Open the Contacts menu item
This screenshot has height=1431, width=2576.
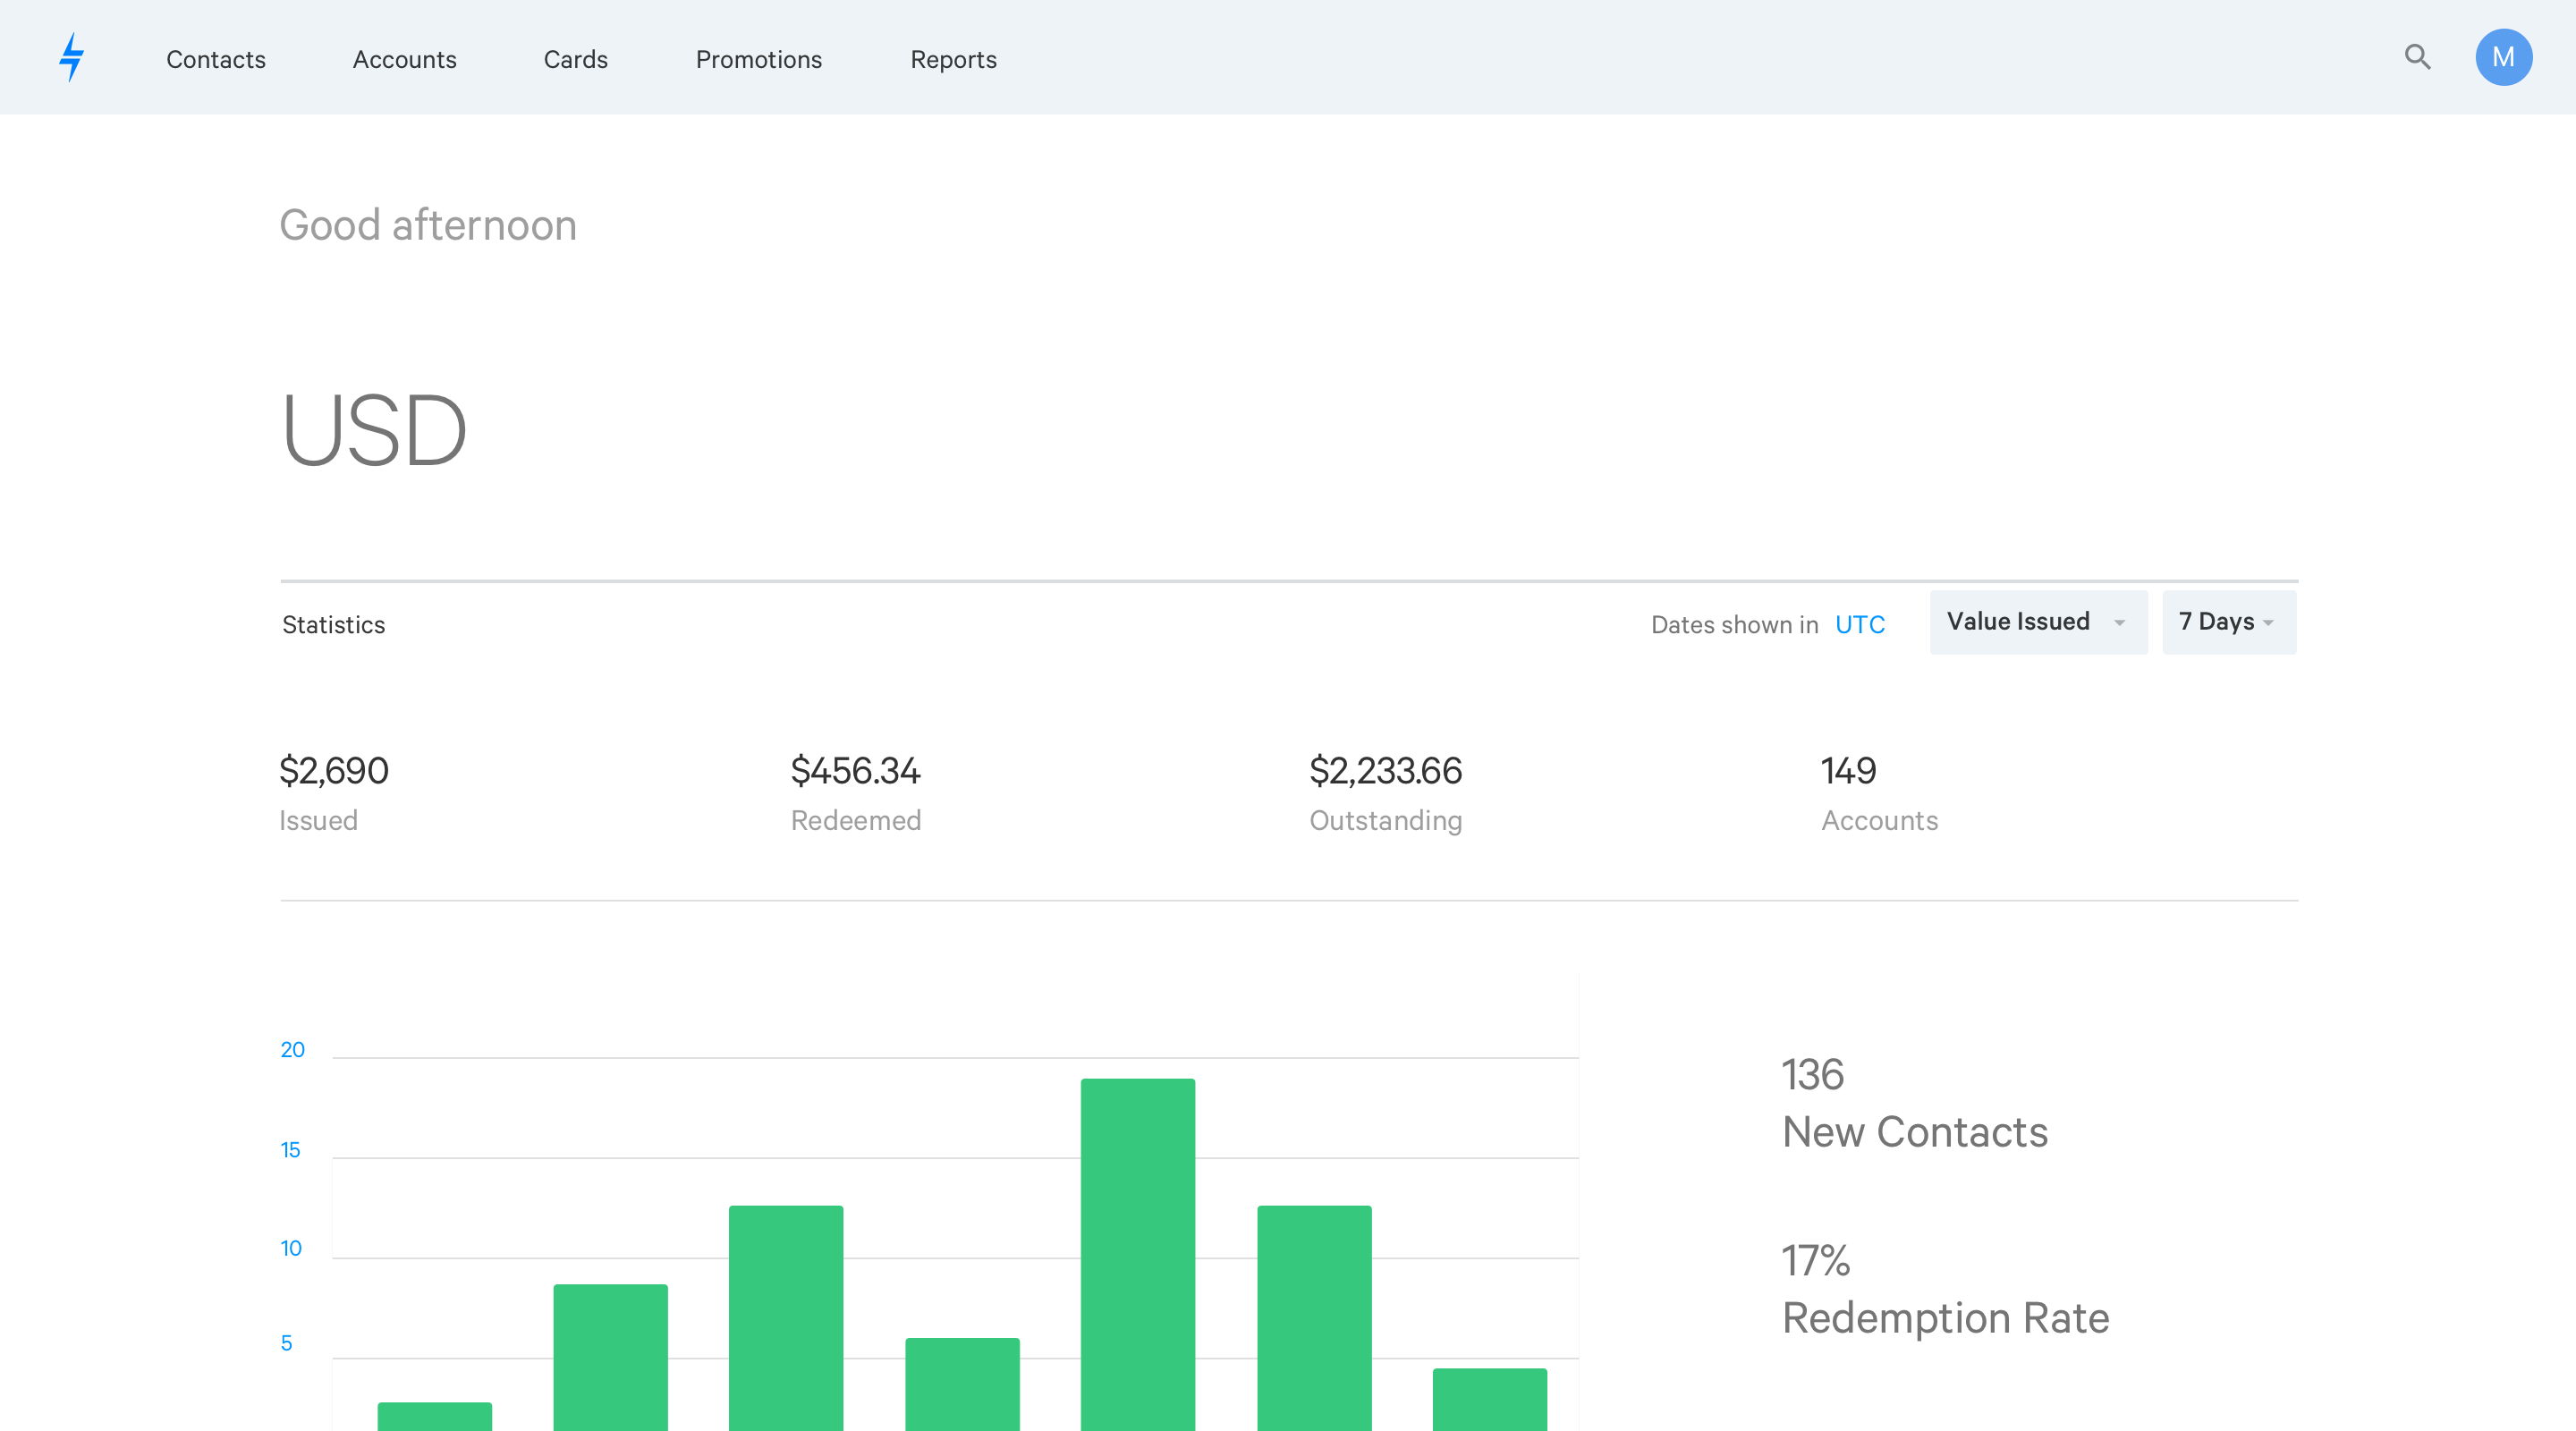216,59
